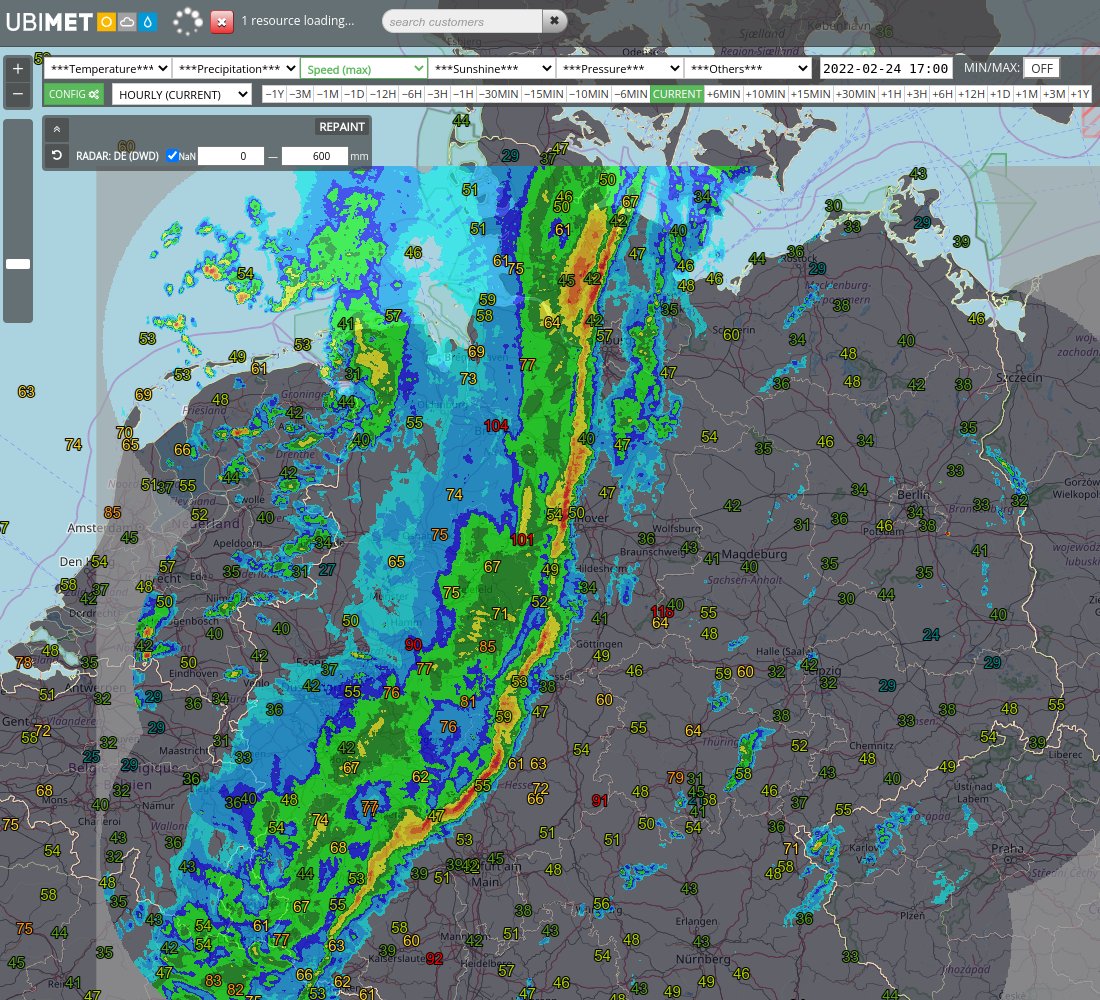Viewport: 1100px width, 1000px height.
Task: Click the Magdeburg city label on map
Action: (754, 554)
